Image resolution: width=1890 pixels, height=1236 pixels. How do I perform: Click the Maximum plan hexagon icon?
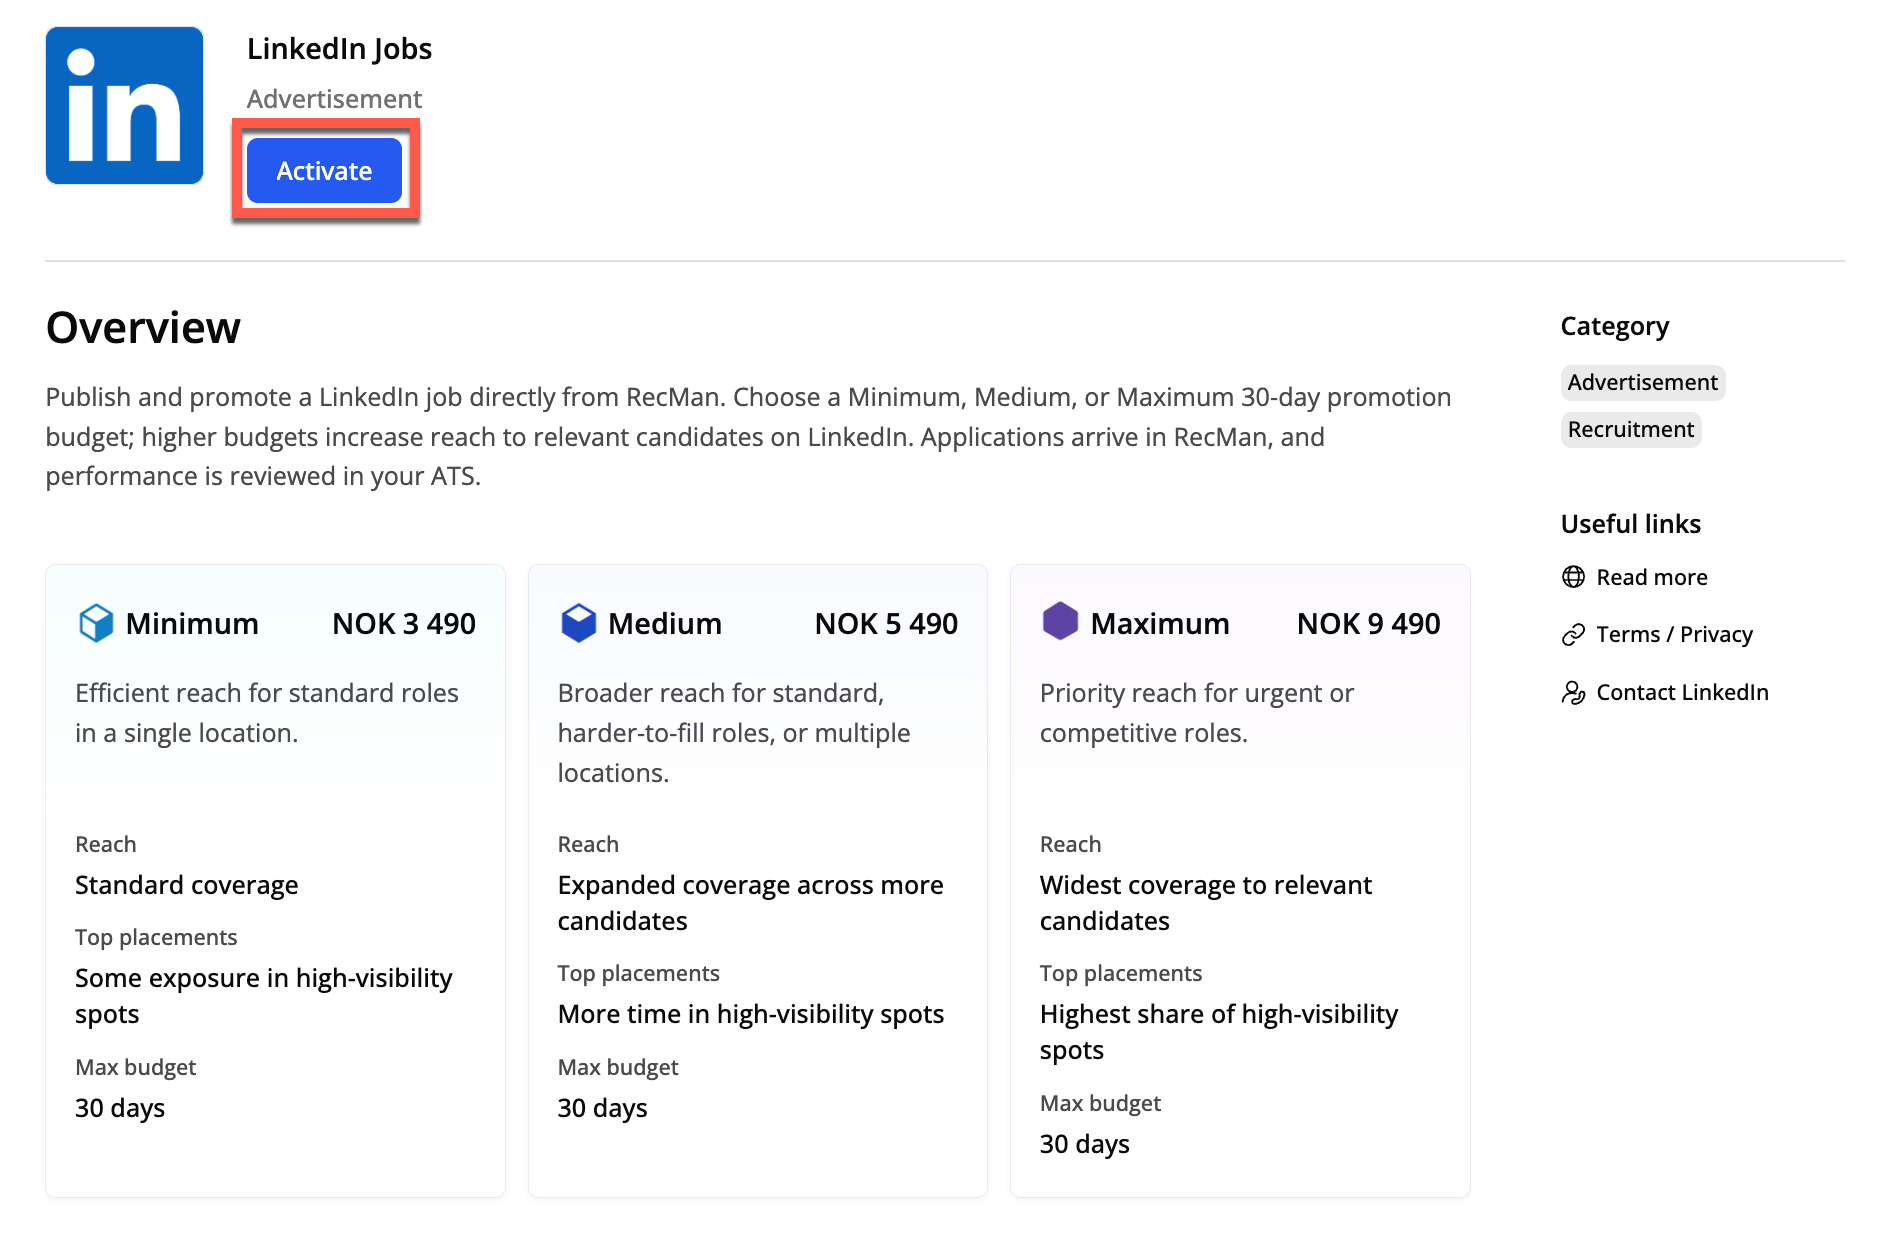pos(1060,621)
